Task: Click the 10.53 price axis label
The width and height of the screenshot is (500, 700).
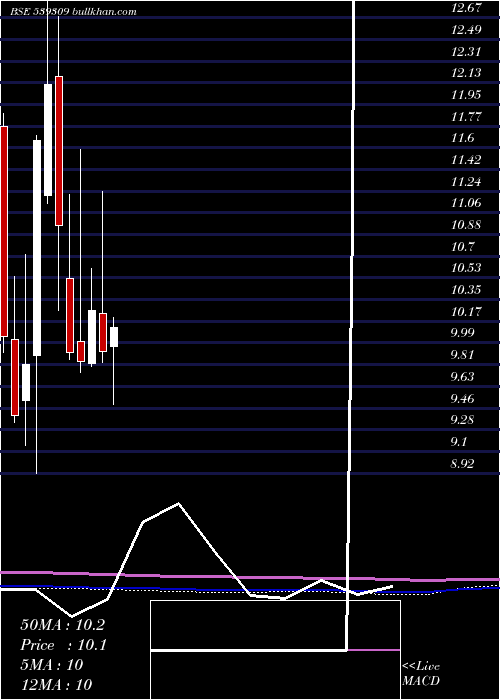Action: (x=466, y=268)
